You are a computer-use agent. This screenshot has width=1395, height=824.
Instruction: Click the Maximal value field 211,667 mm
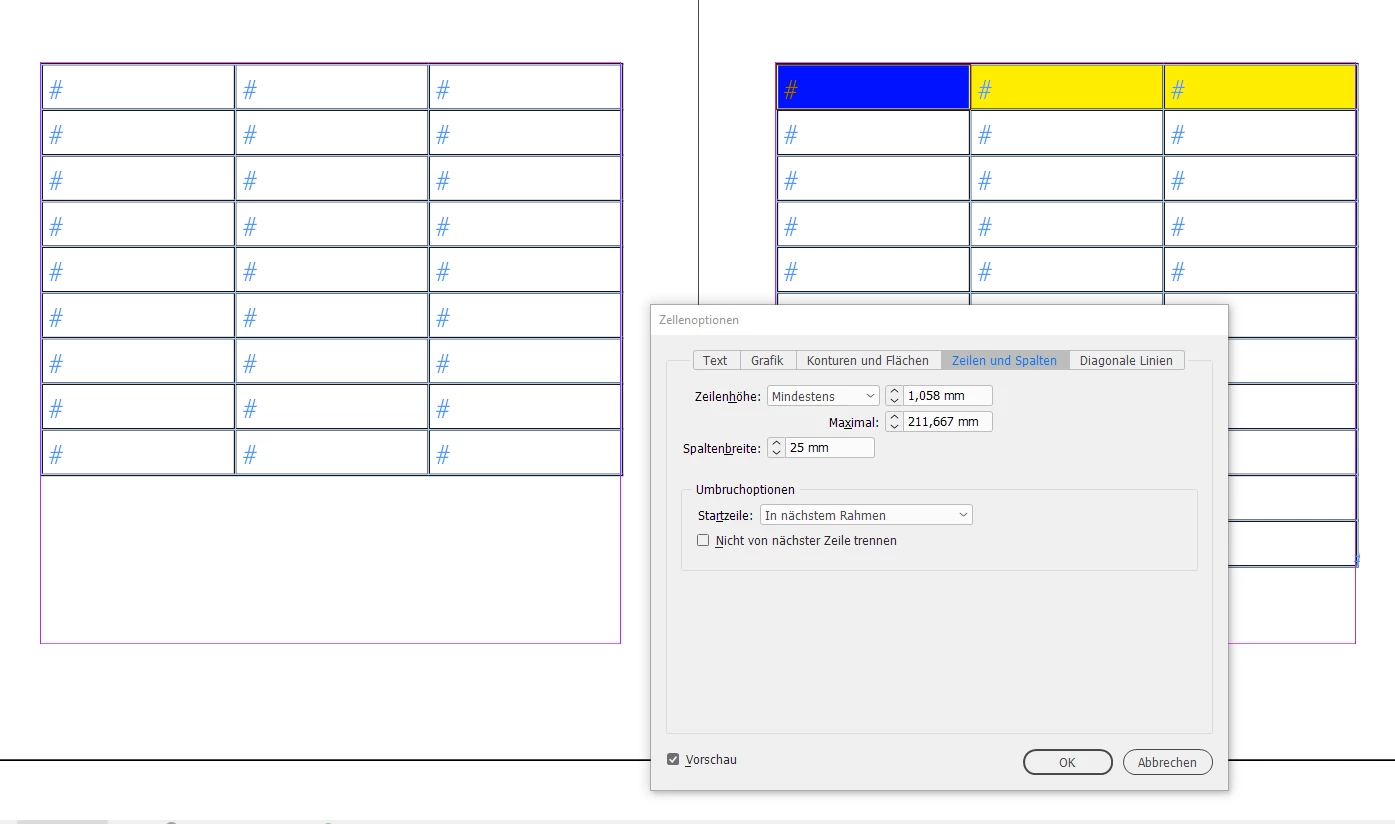pyautogui.click(x=947, y=422)
